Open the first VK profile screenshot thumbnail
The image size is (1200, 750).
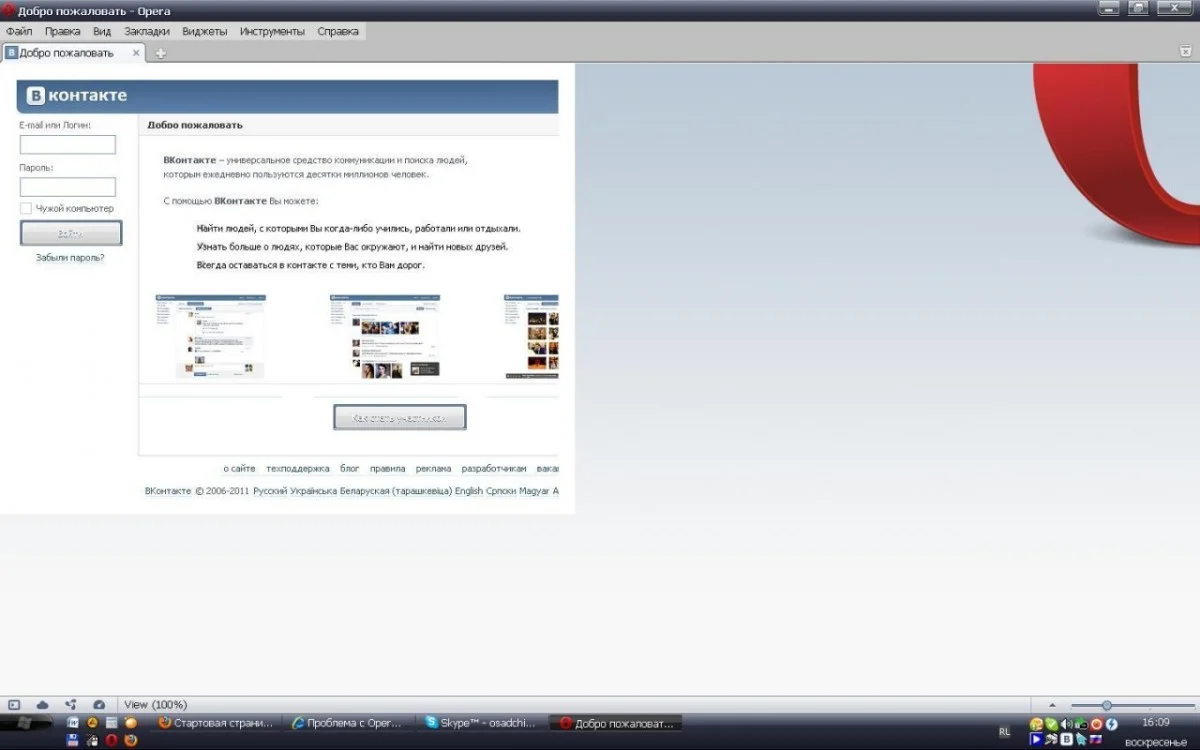point(211,336)
